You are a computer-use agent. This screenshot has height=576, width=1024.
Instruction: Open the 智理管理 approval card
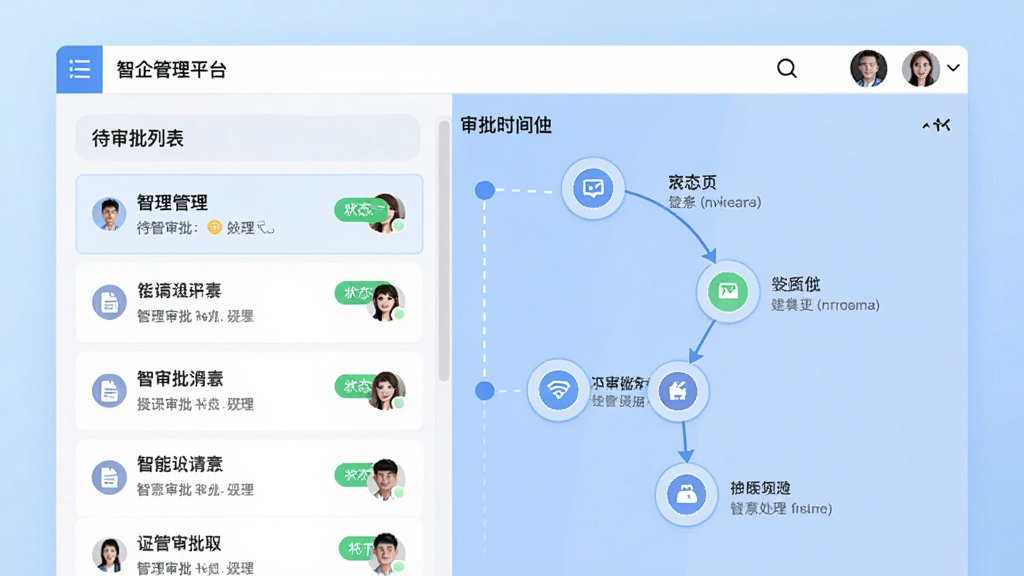coord(249,214)
